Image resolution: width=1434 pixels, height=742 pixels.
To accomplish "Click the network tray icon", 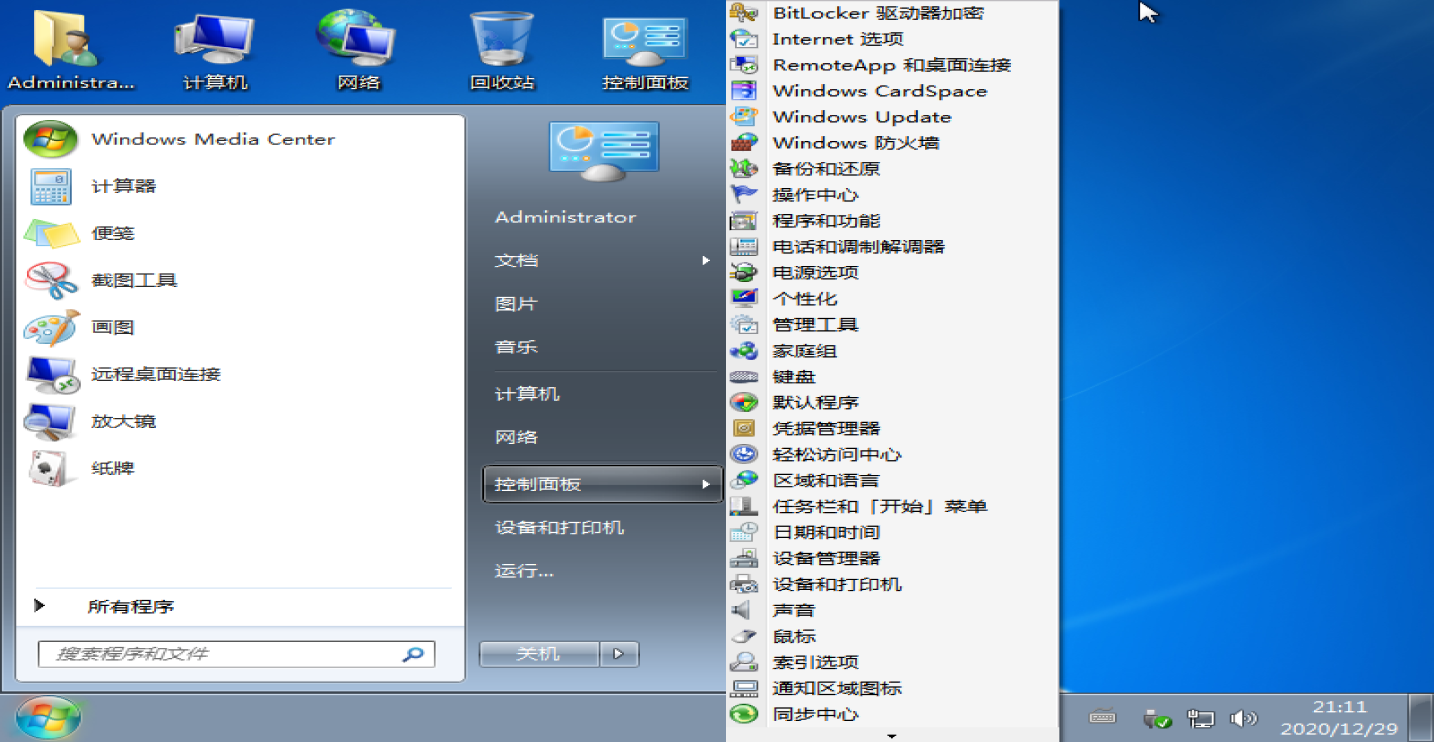I will pos(1200,718).
